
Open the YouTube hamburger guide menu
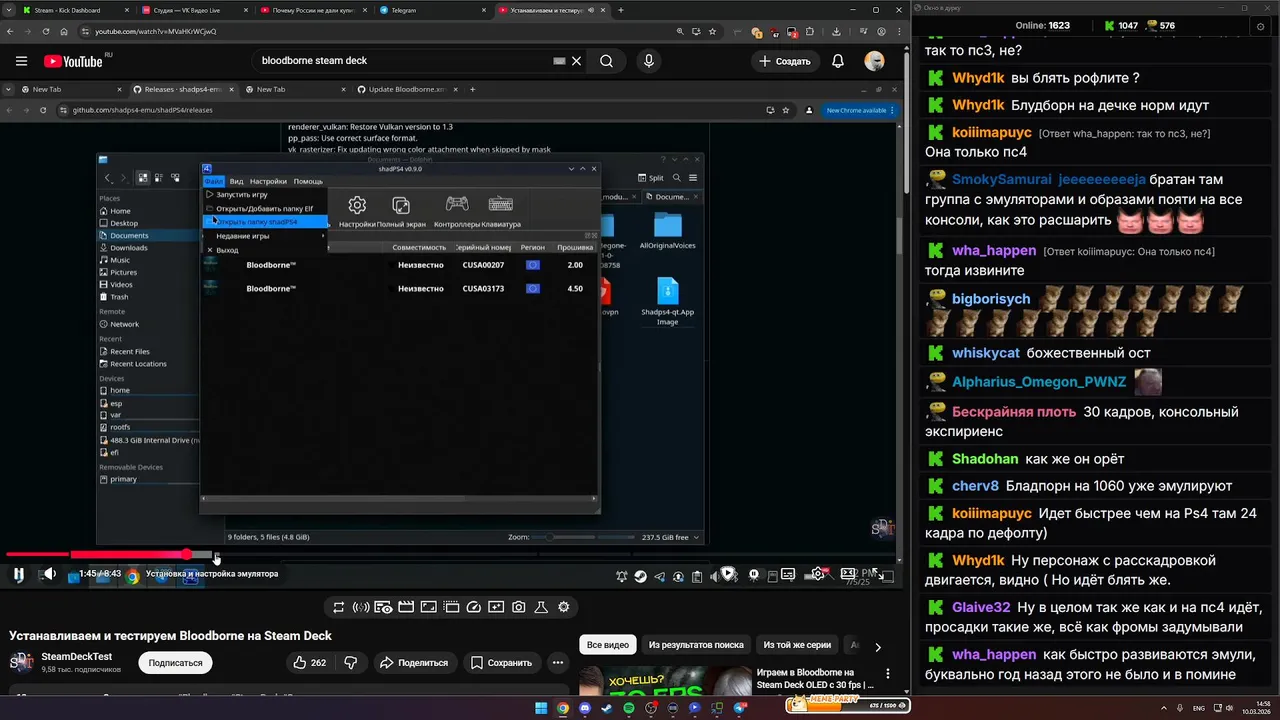pyautogui.click(x=21, y=61)
